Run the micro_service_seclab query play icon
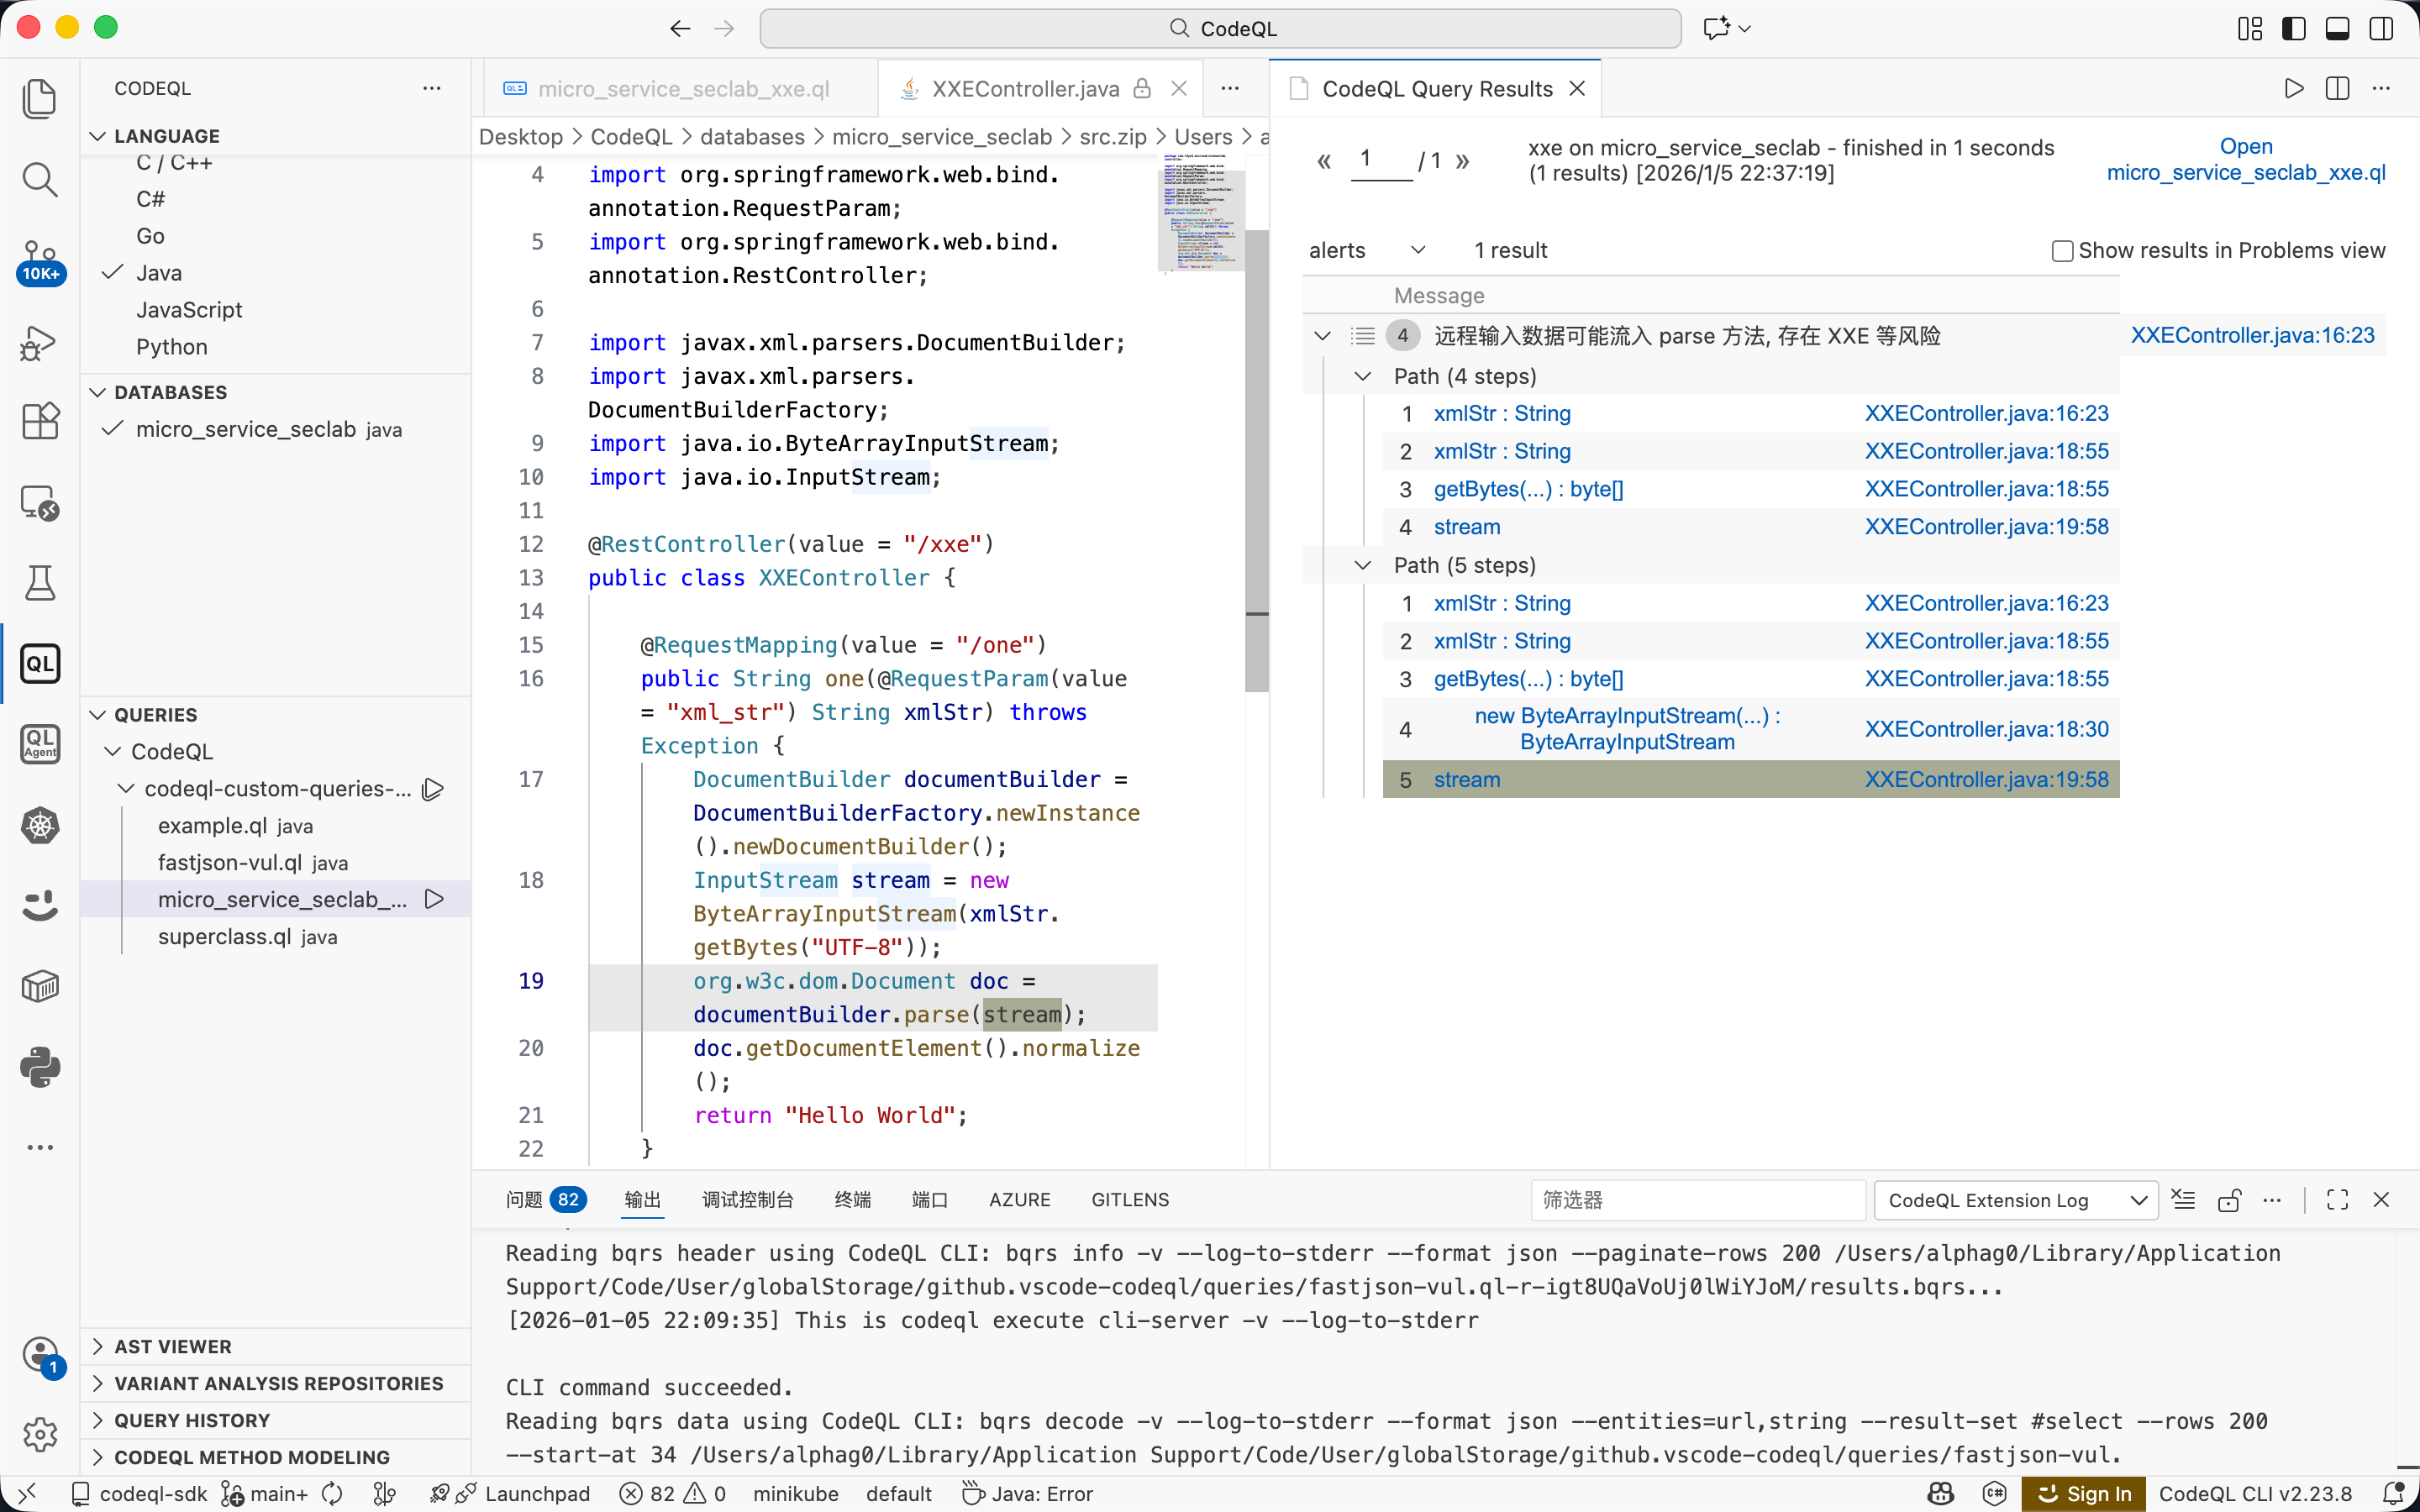The height and width of the screenshot is (1512, 2420). (434, 899)
